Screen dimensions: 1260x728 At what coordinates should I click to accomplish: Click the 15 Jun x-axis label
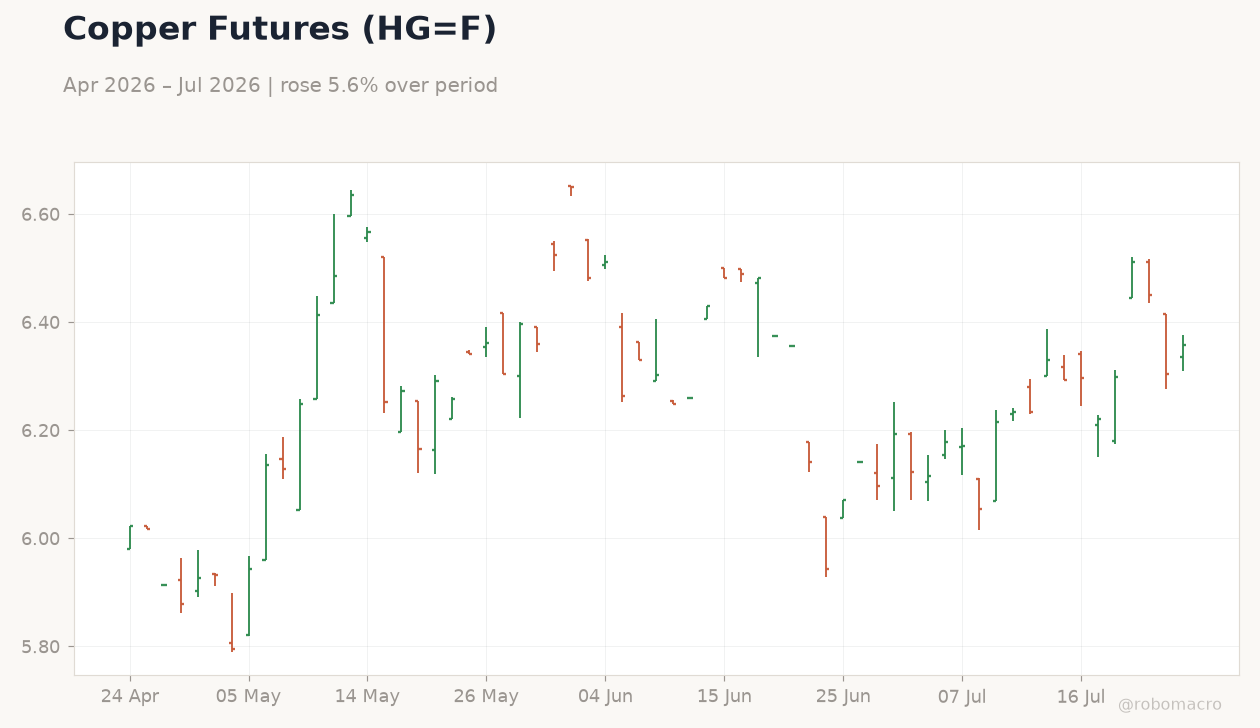tap(724, 697)
